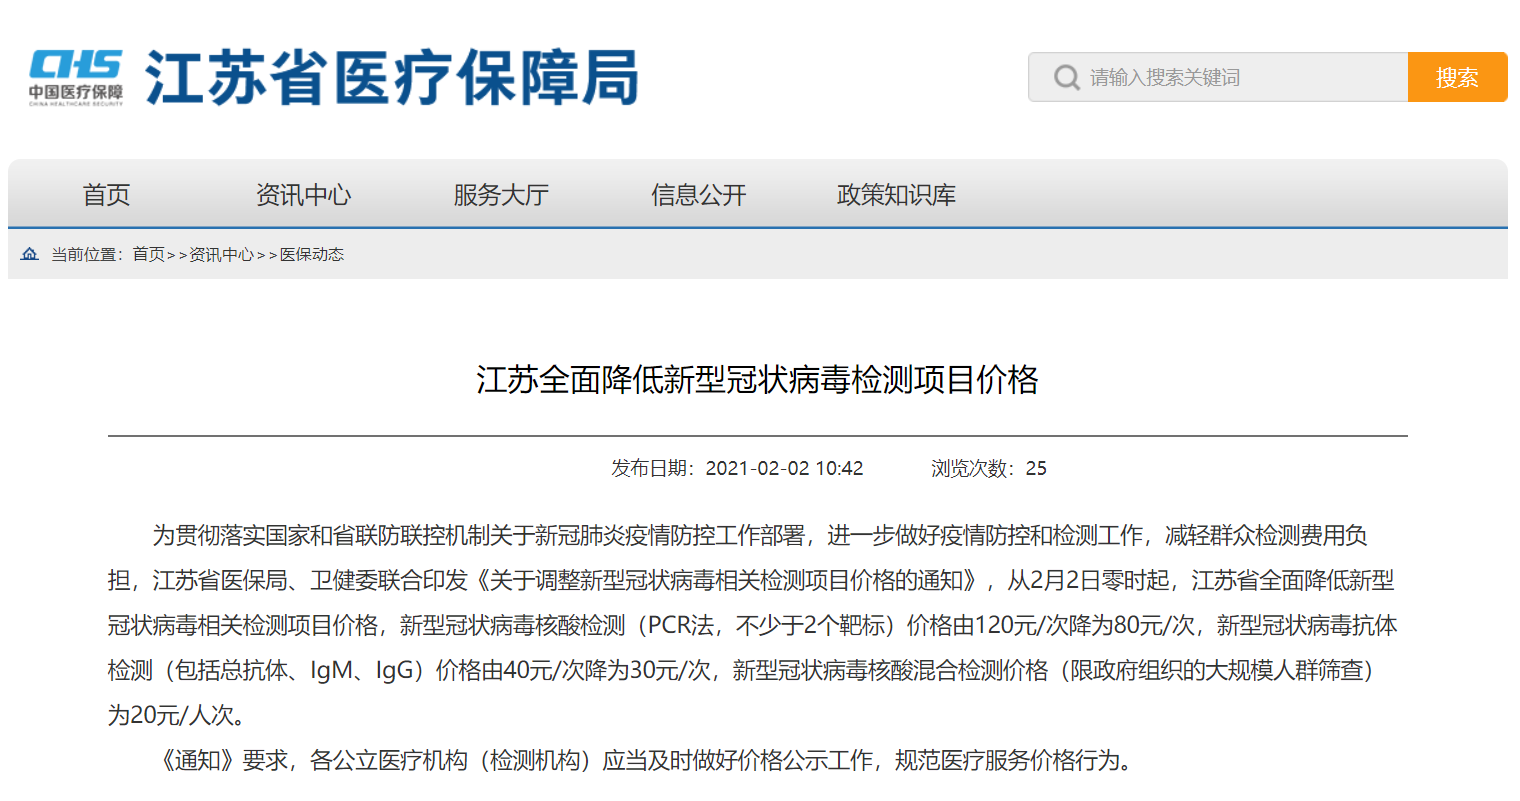
Task: Click the 中国医疗保障 text under the logo
Action: coord(75,92)
